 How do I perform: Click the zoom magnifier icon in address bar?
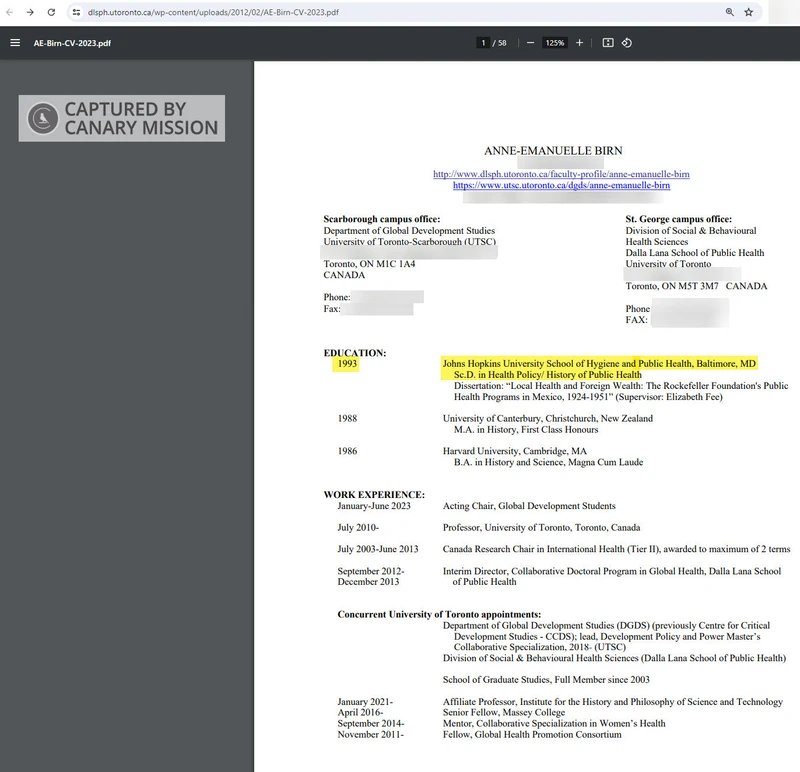point(730,12)
